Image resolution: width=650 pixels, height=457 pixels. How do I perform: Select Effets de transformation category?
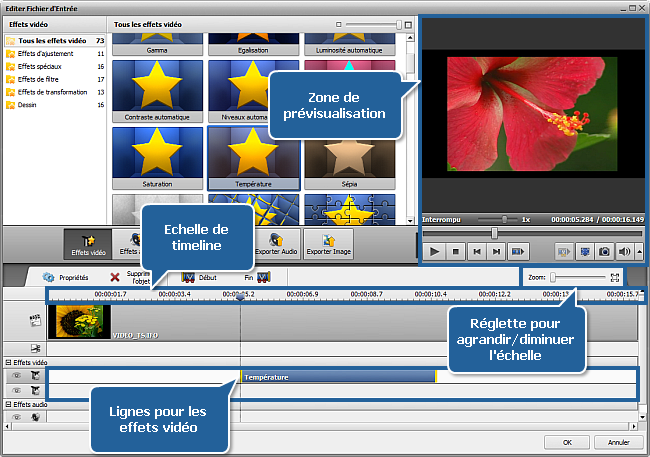53,92
